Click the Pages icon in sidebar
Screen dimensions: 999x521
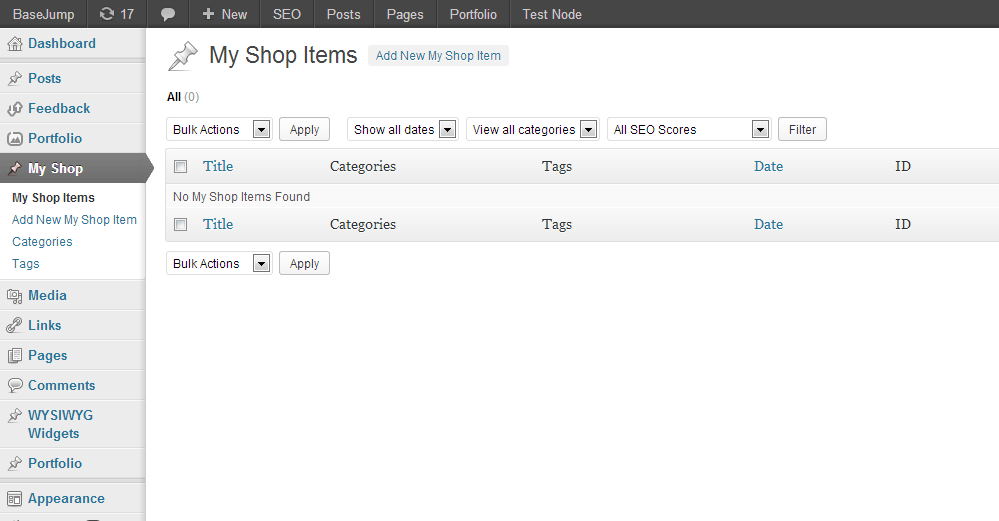point(15,355)
